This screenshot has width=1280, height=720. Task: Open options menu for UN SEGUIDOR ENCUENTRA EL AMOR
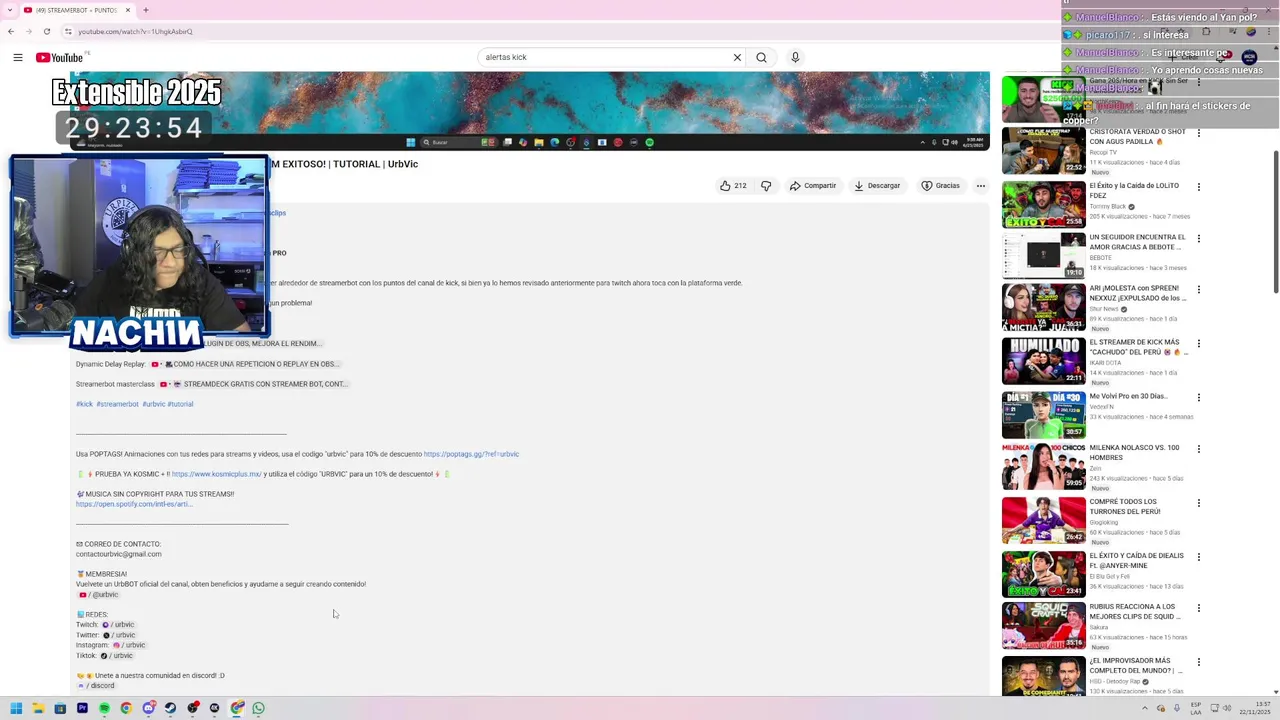pos(1199,239)
